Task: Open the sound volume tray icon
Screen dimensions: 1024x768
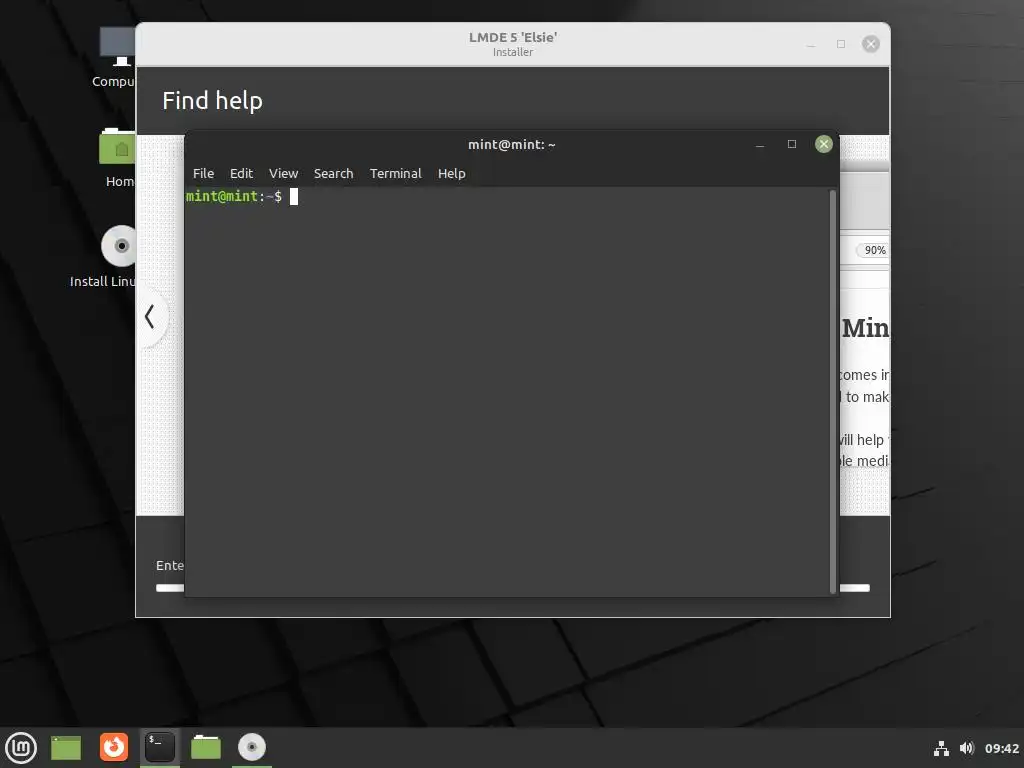Action: pos(967,748)
